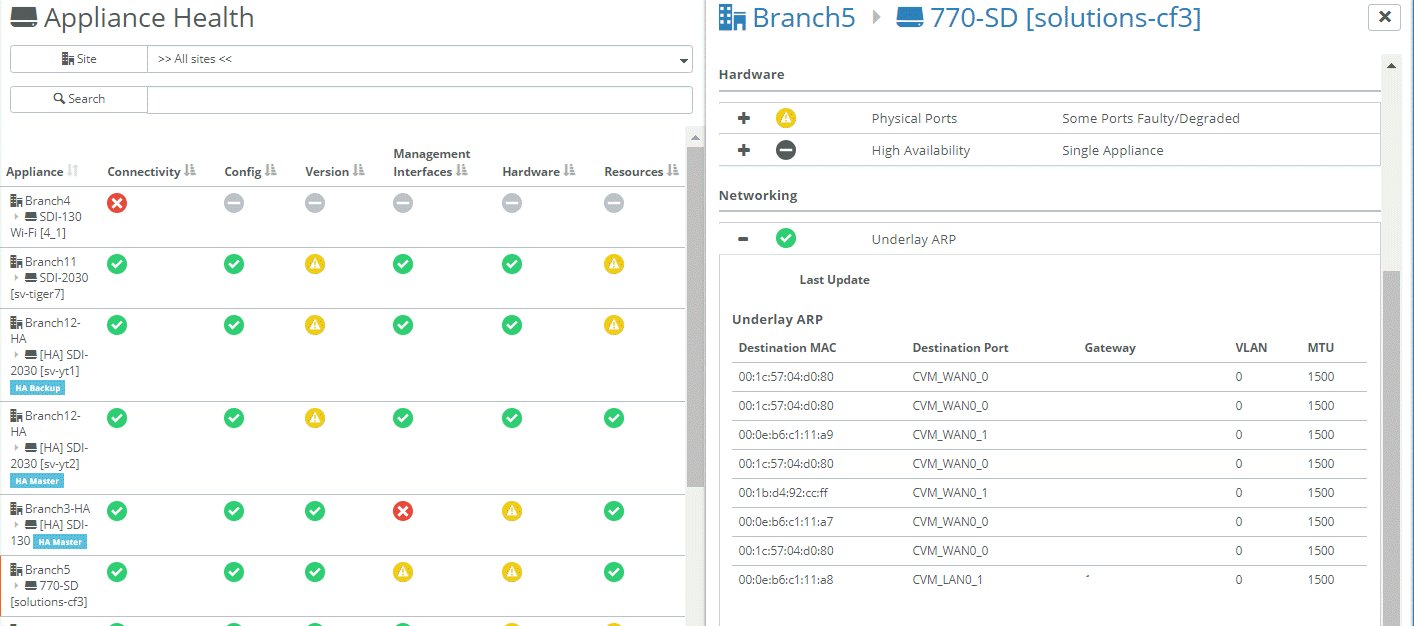Click HA Master badge on sv-yt2
Screen dimensions: 1414x626
(x=37, y=481)
